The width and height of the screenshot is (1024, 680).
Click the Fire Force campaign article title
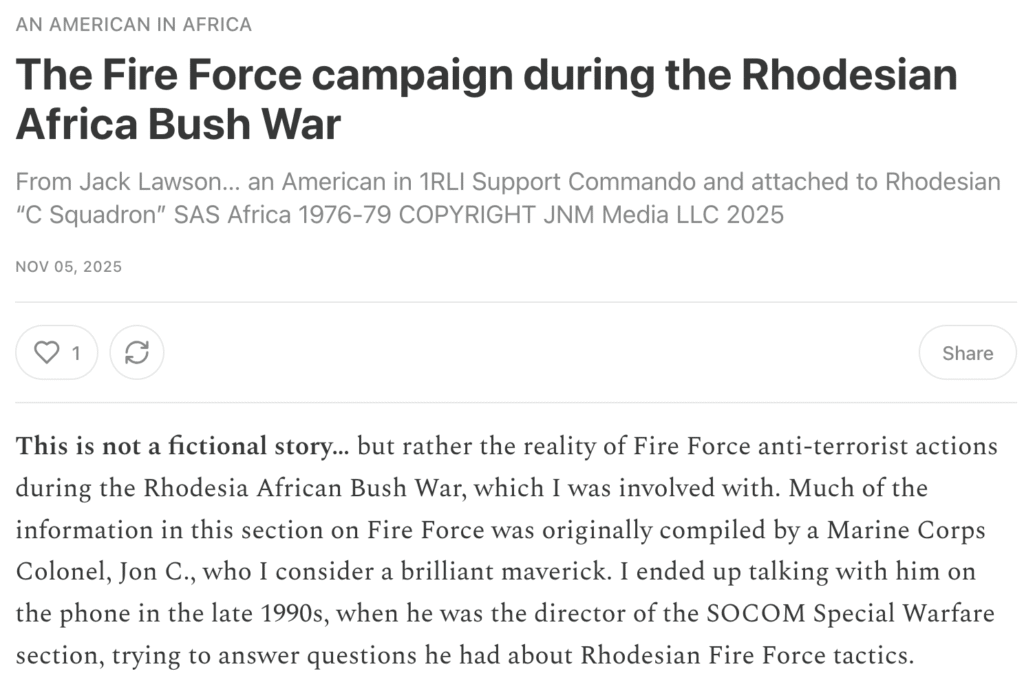point(486,76)
